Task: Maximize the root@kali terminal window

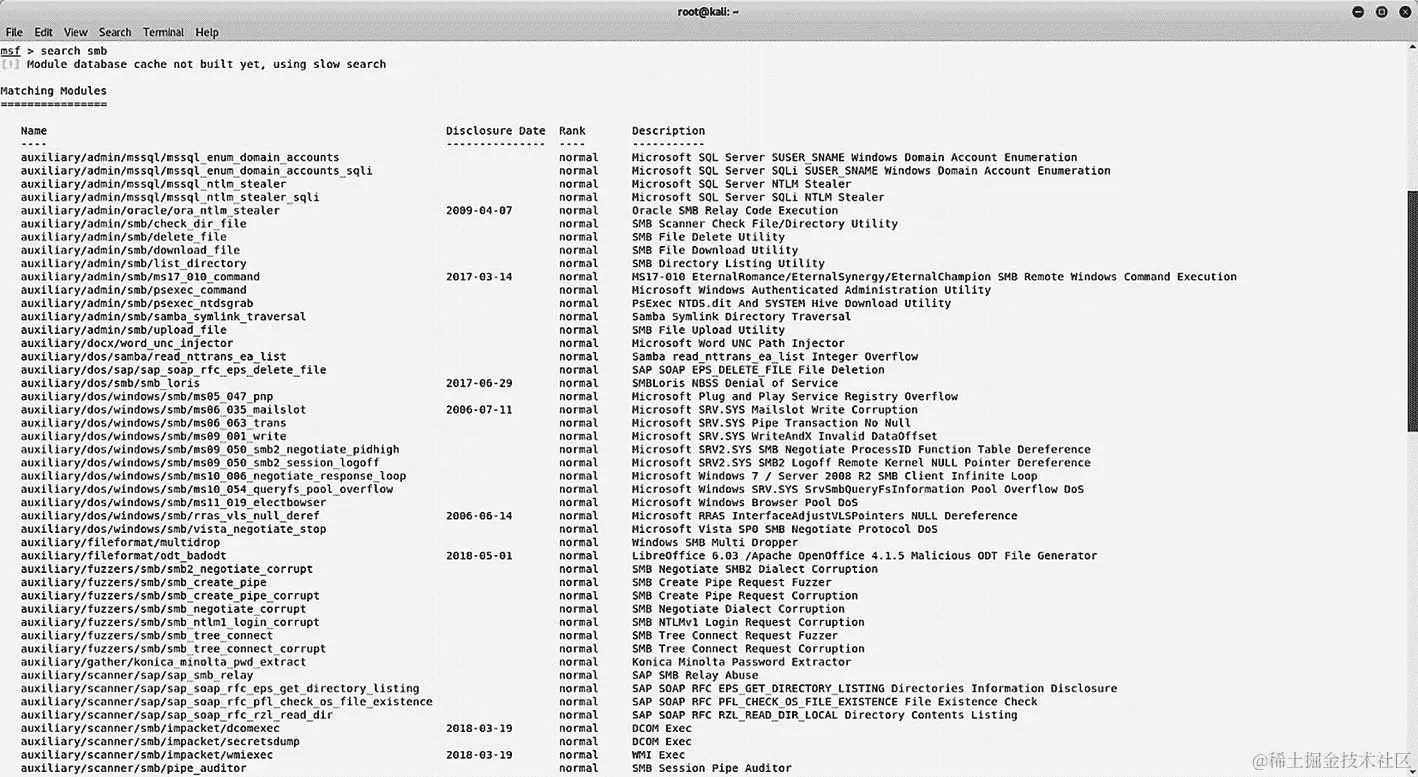Action: (1381, 12)
